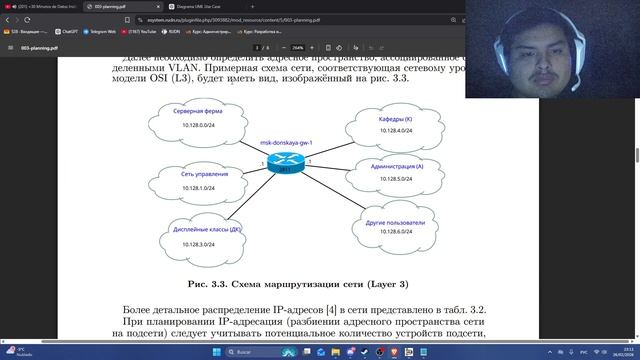The height and width of the screenshot is (360, 640).
Task: Click the text 10.128.4.0/24
Action: (396, 131)
